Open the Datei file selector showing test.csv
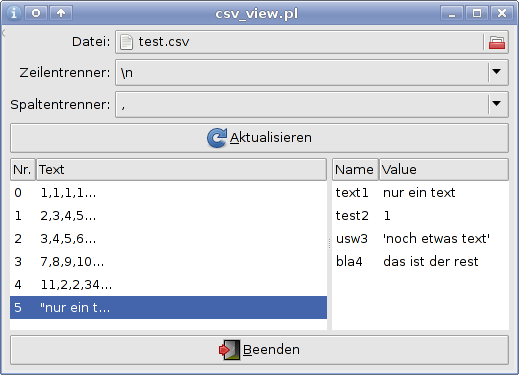The width and height of the screenshot is (519, 375). [300, 42]
